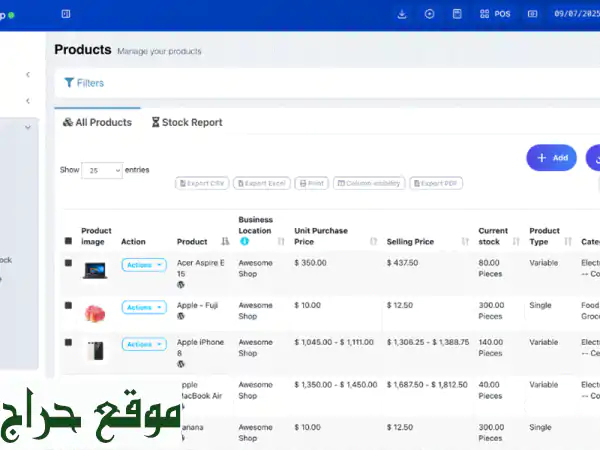
Task: Check the Acer Aspire E 15 row checkbox
Action: (x=68, y=263)
